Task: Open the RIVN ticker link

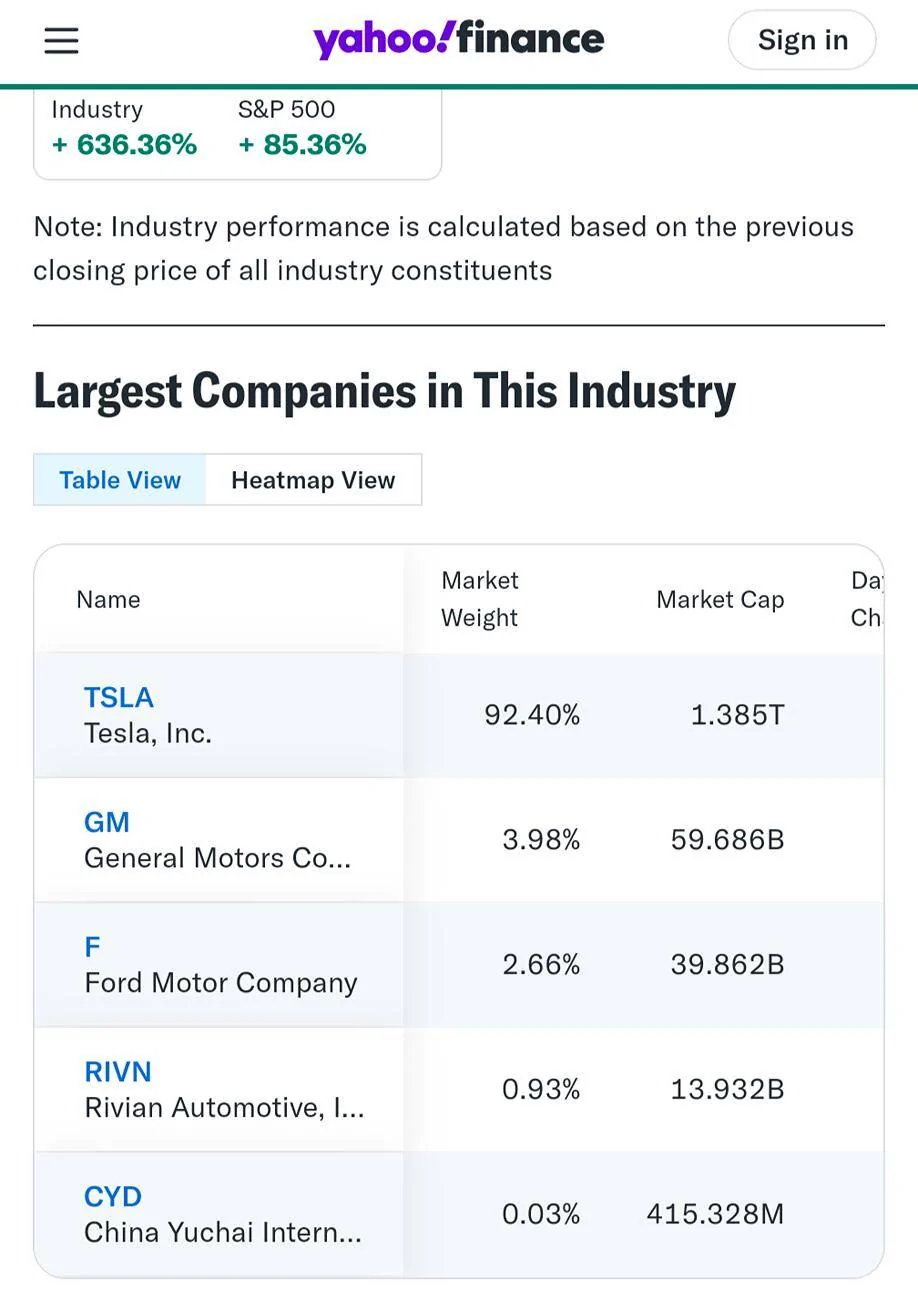Action: [x=118, y=1071]
